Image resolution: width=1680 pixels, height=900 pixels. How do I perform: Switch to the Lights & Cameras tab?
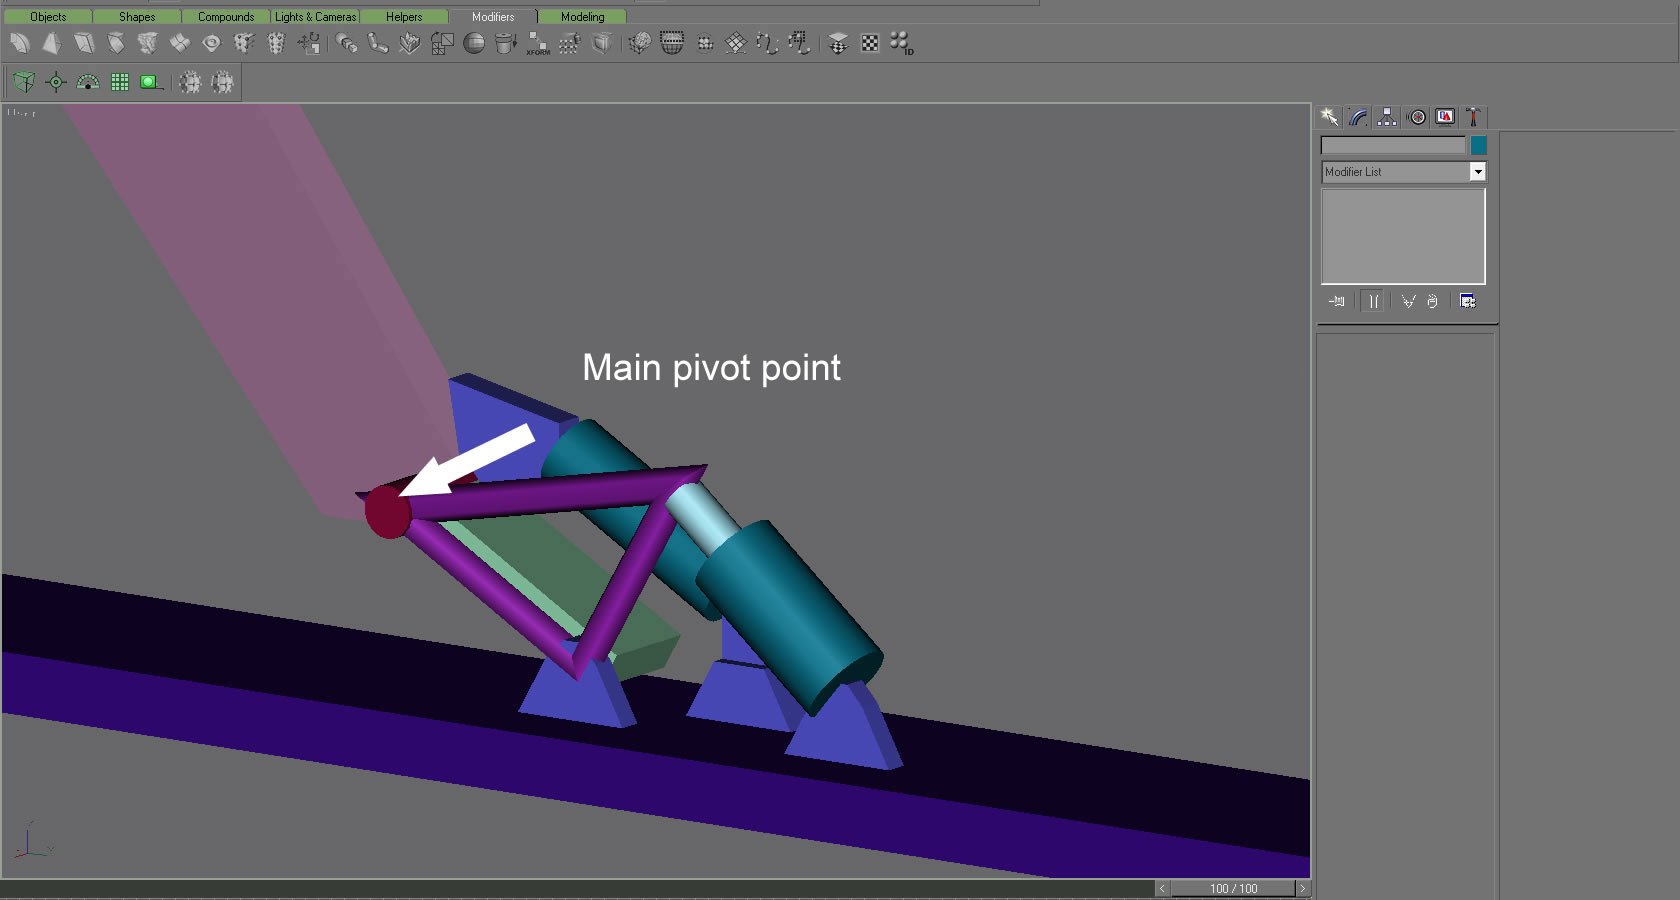[315, 17]
